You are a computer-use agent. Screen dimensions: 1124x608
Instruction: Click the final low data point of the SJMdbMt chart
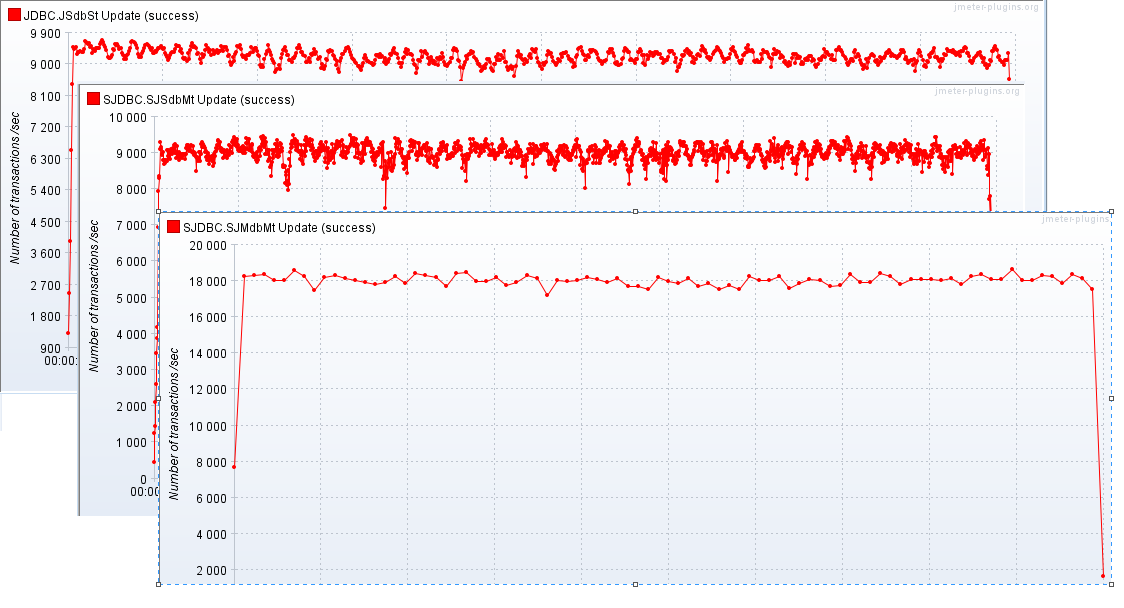1103,576
